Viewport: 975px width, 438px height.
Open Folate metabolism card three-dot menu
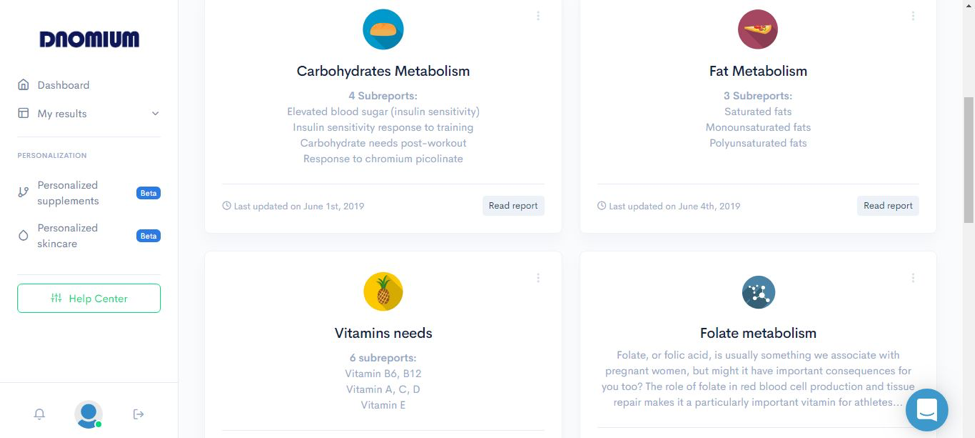click(913, 278)
